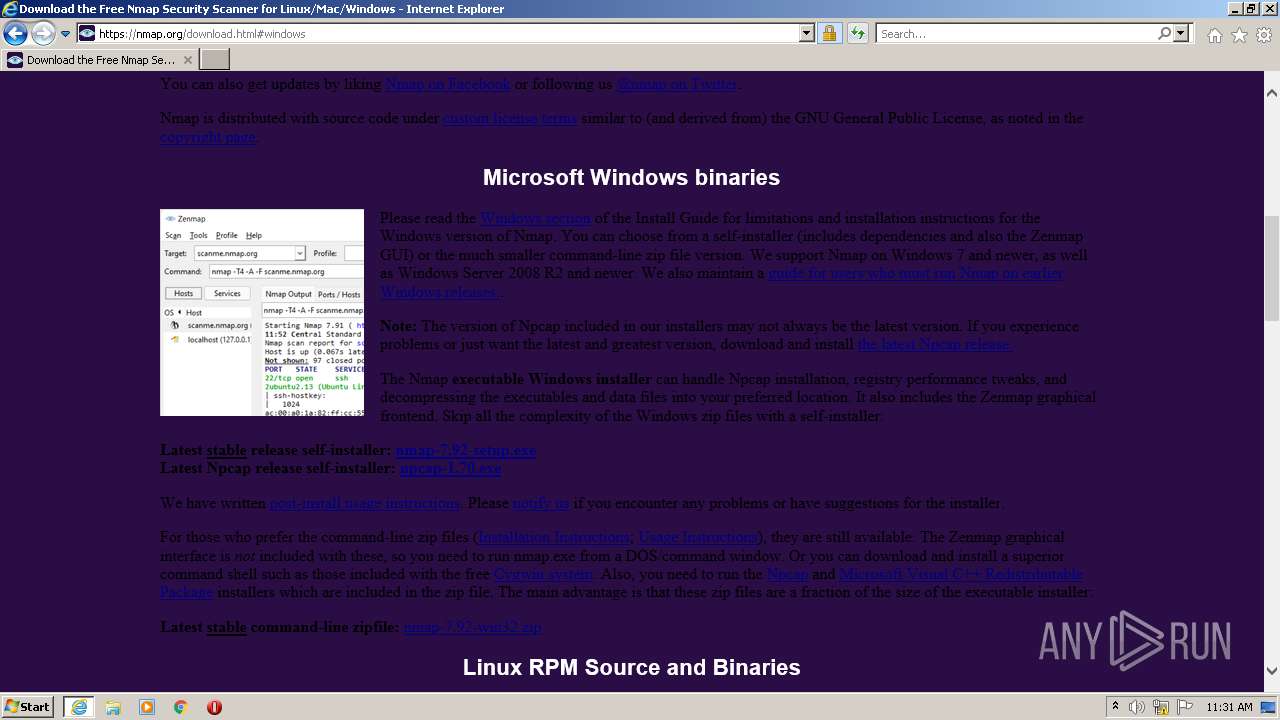Open the copyright page link
The image size is (1280, 720).
click(x=208, y=137)
